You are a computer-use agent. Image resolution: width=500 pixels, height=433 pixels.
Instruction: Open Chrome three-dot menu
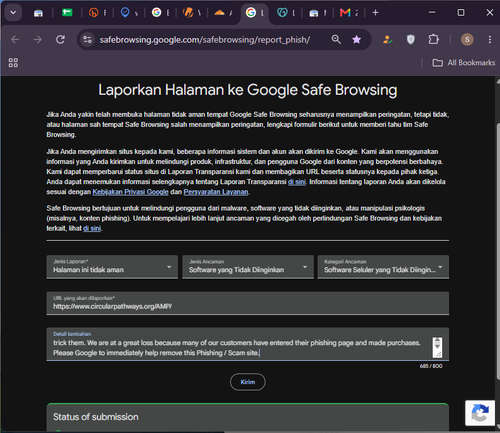click(x=490, y=40)
